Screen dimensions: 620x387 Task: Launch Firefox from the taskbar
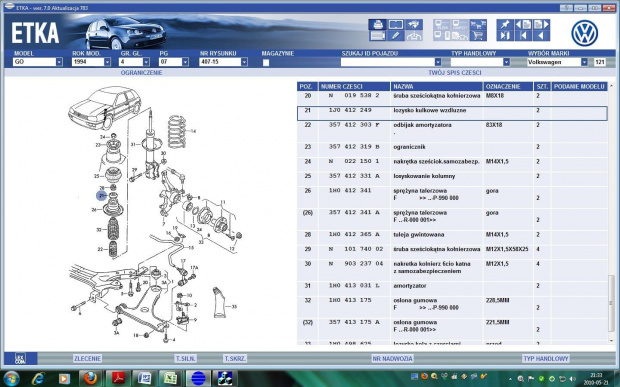91,378
